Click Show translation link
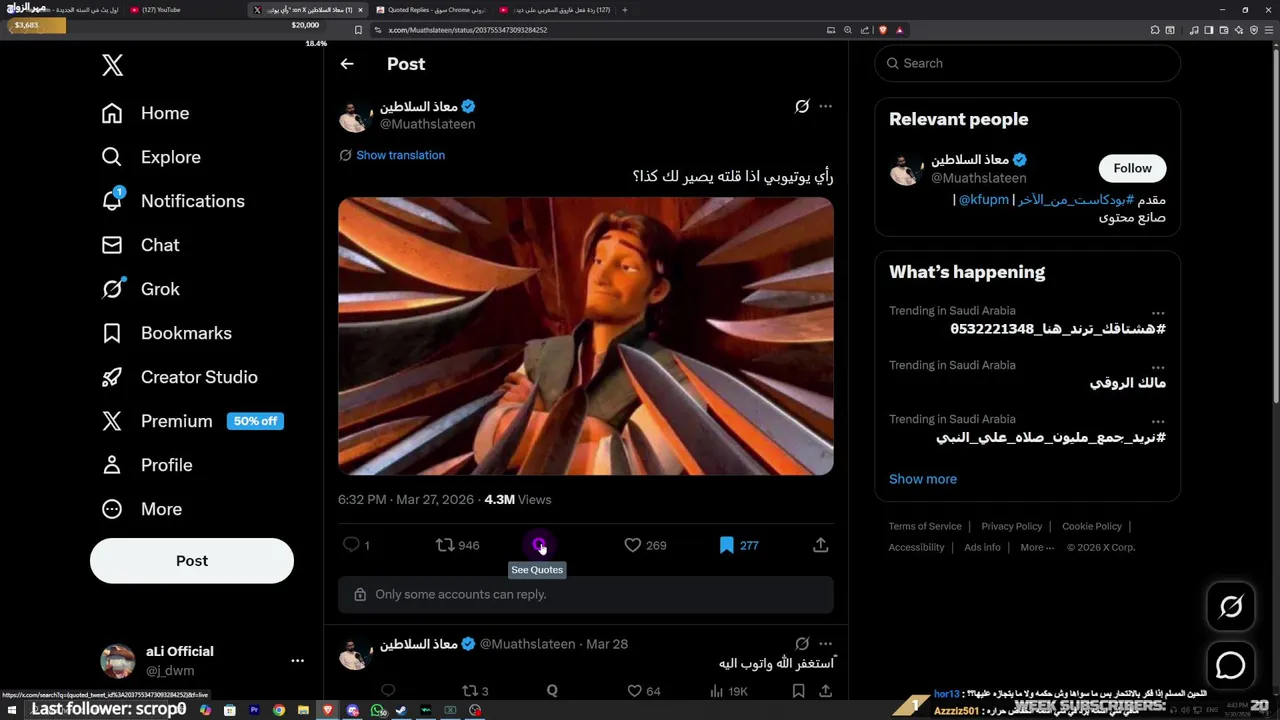Screen dimensions: 1280x720 [x=400, y=155]
